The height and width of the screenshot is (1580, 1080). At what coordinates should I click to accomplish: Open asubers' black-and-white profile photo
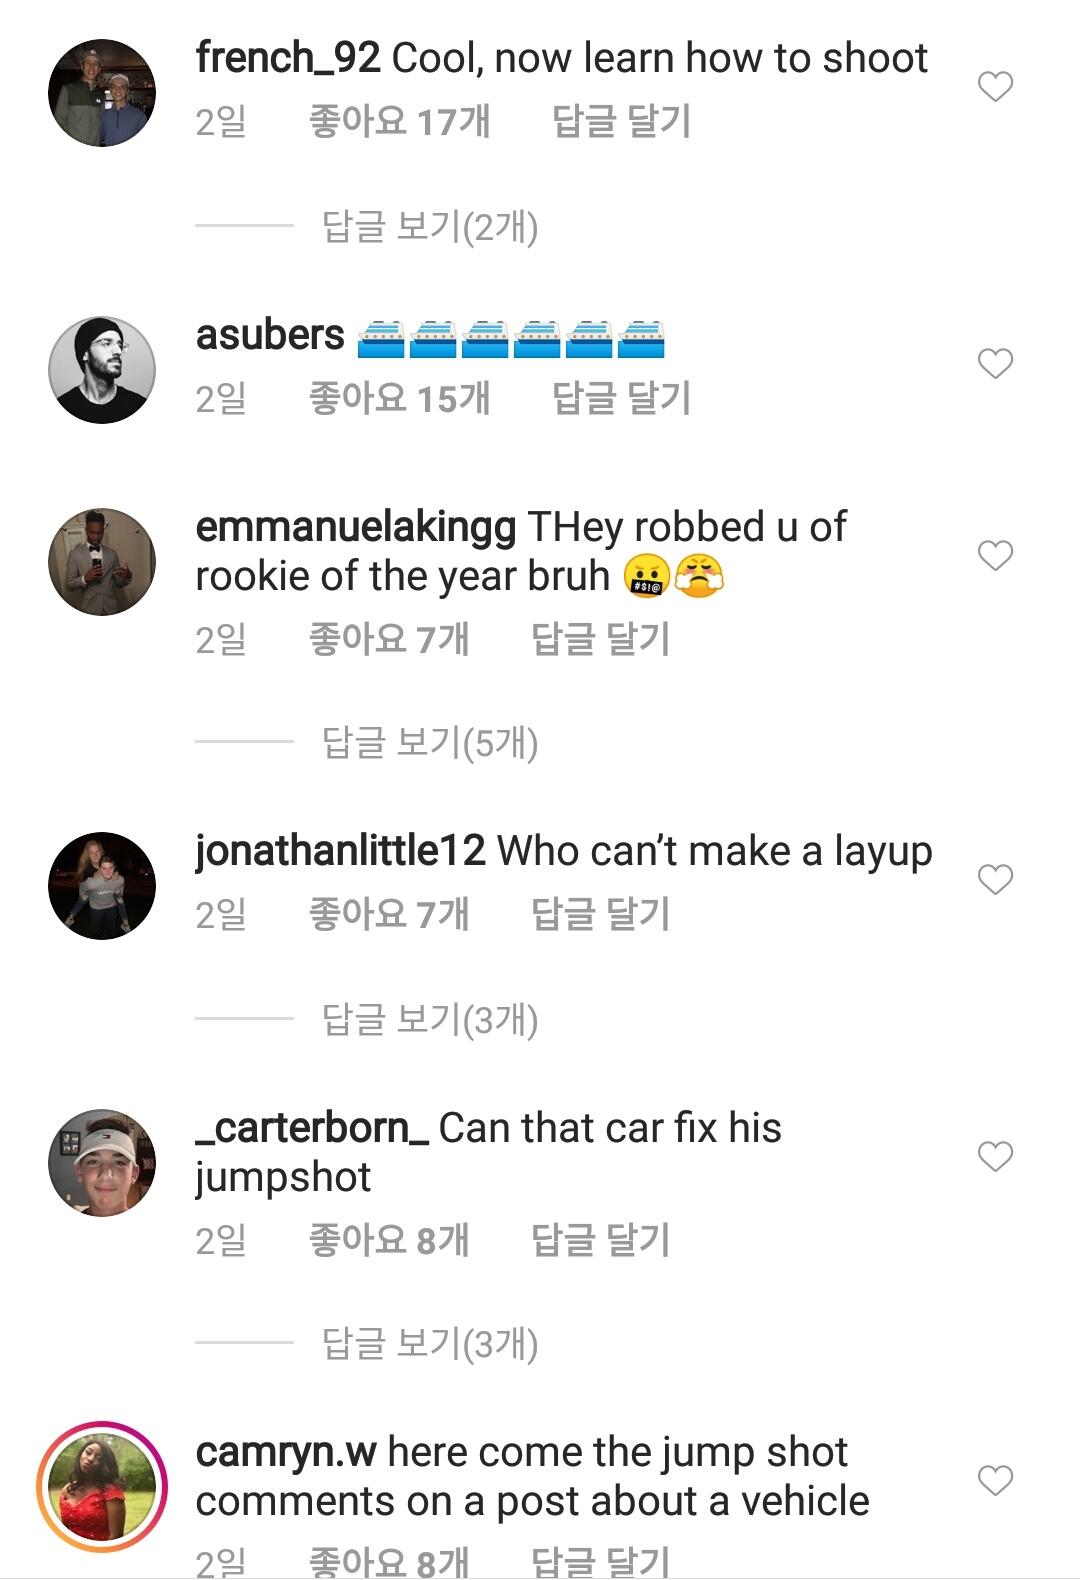tap(102, 370)
